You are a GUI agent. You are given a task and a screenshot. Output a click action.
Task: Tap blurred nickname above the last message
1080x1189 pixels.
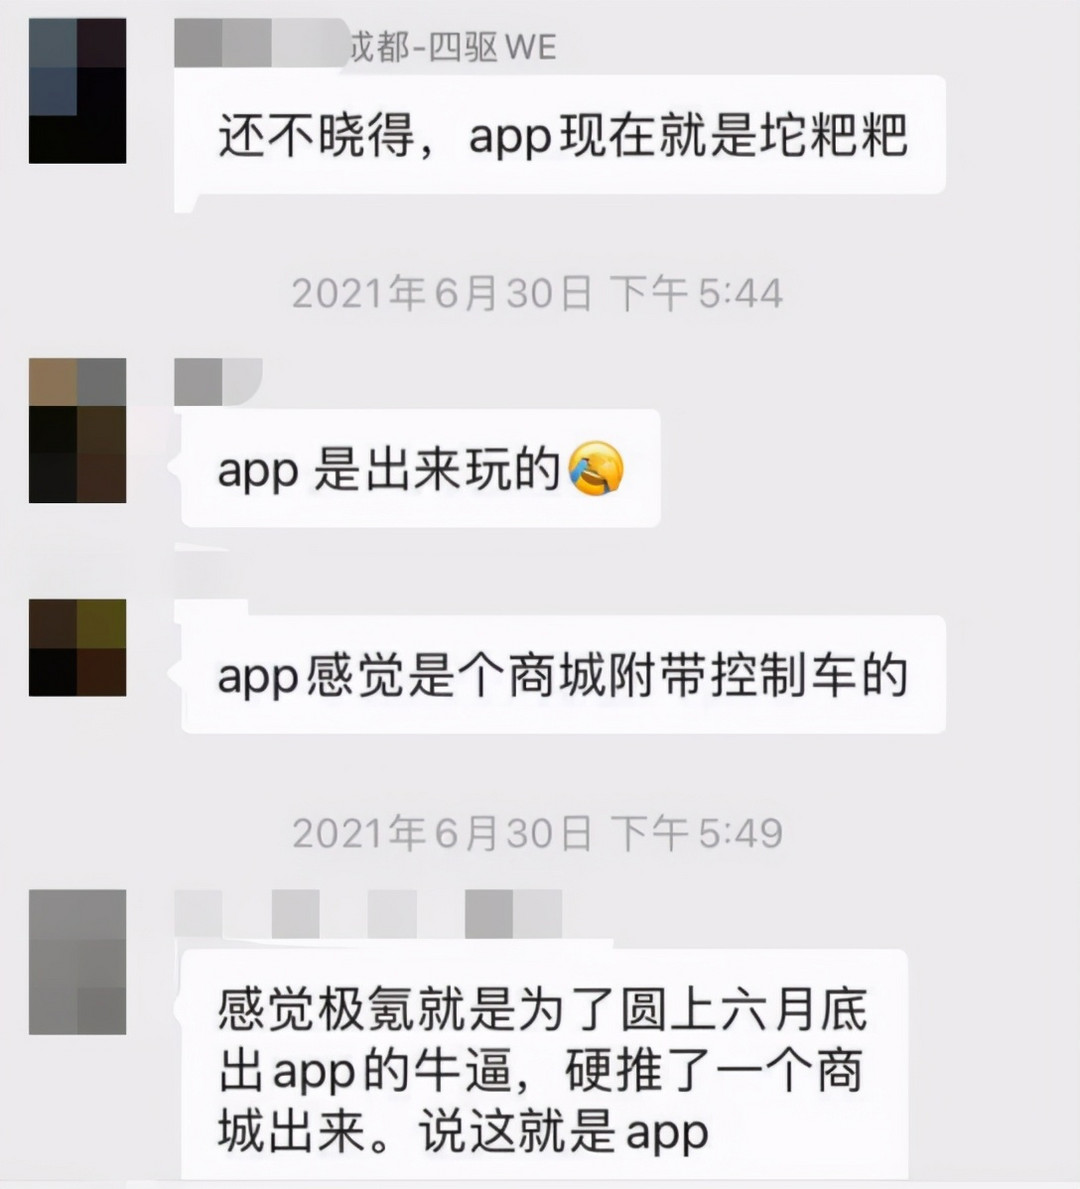coord(369,914)
